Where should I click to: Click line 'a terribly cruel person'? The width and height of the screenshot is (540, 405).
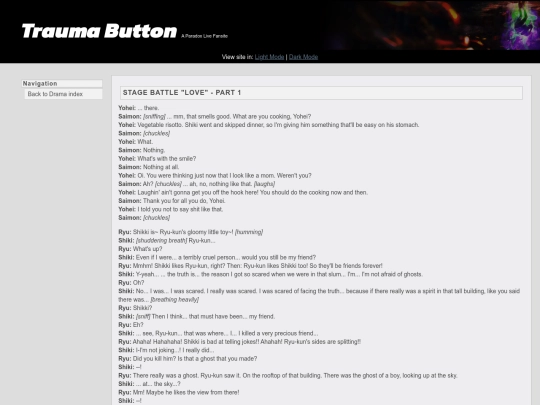pos(217,257)
